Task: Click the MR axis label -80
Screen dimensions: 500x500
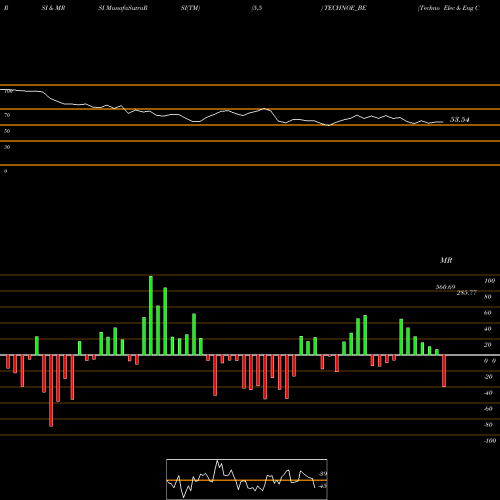Action: [x=488, y=425]
